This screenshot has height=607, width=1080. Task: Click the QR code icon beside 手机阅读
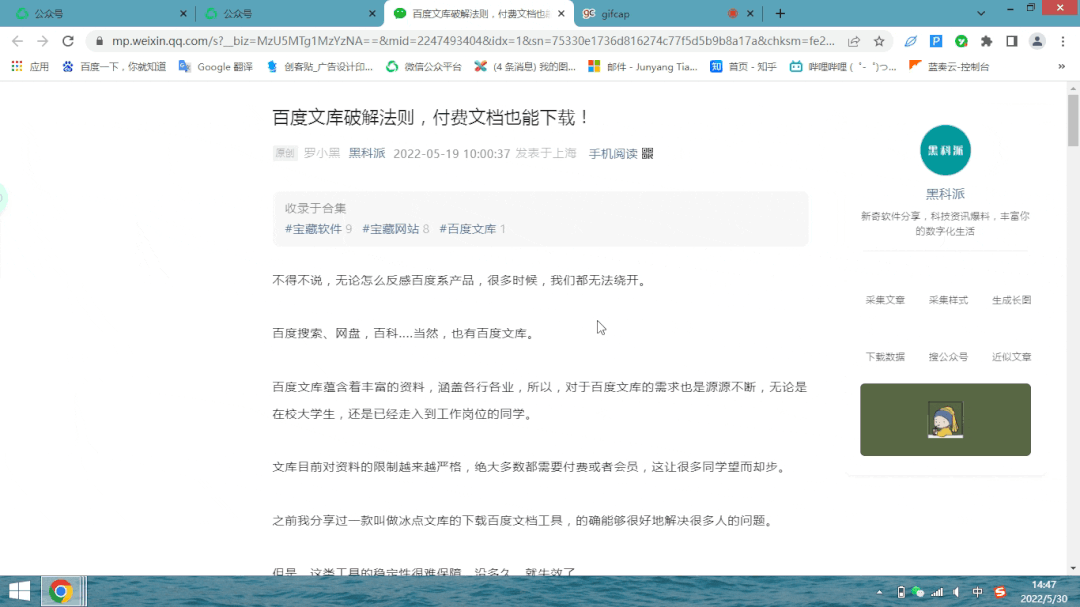click(647, 153)
